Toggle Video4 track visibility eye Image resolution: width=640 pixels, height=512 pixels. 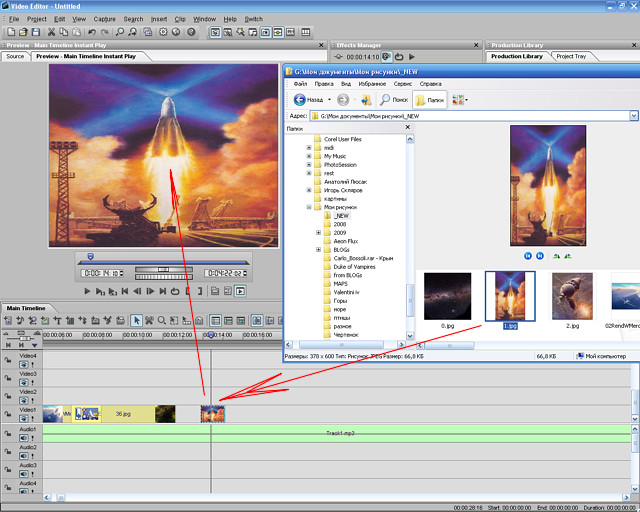coord(24,364)
